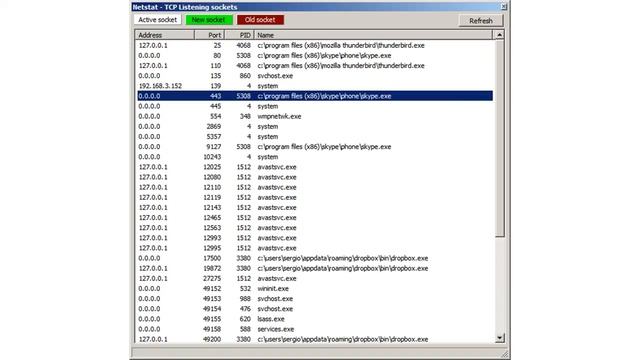Select the system row on port 10243
This screenshot has height=360, width=640.
pyautogui.click(x=315, y=157)
